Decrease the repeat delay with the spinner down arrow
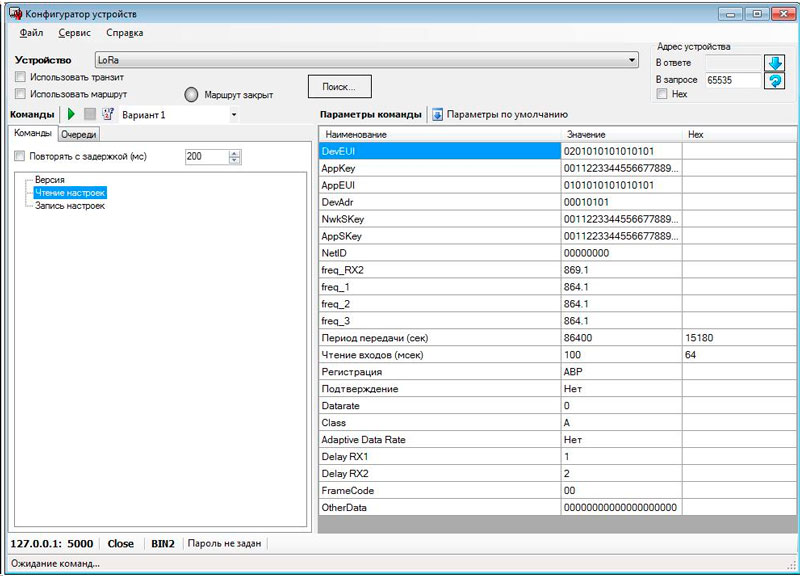 coord(234,160)
